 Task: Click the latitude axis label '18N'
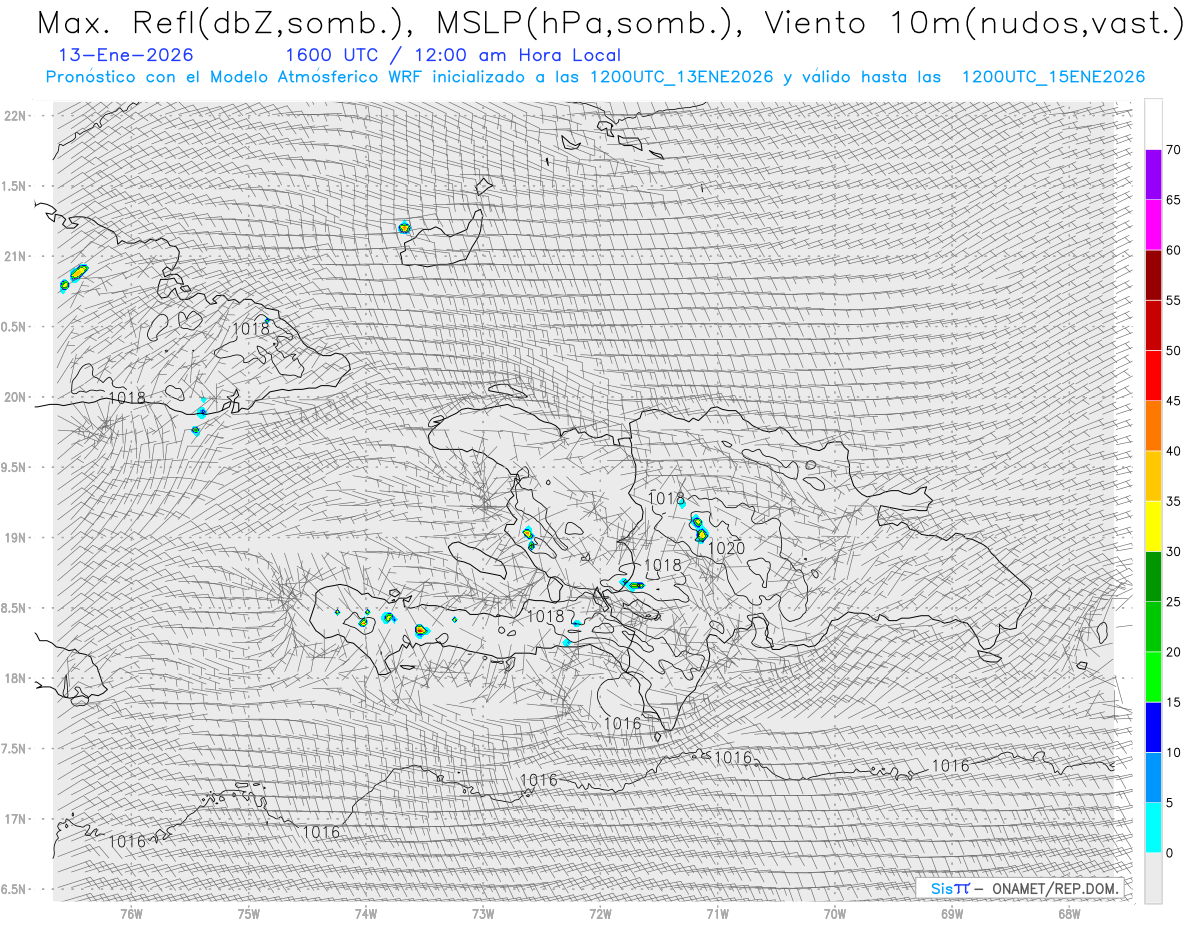15,678
